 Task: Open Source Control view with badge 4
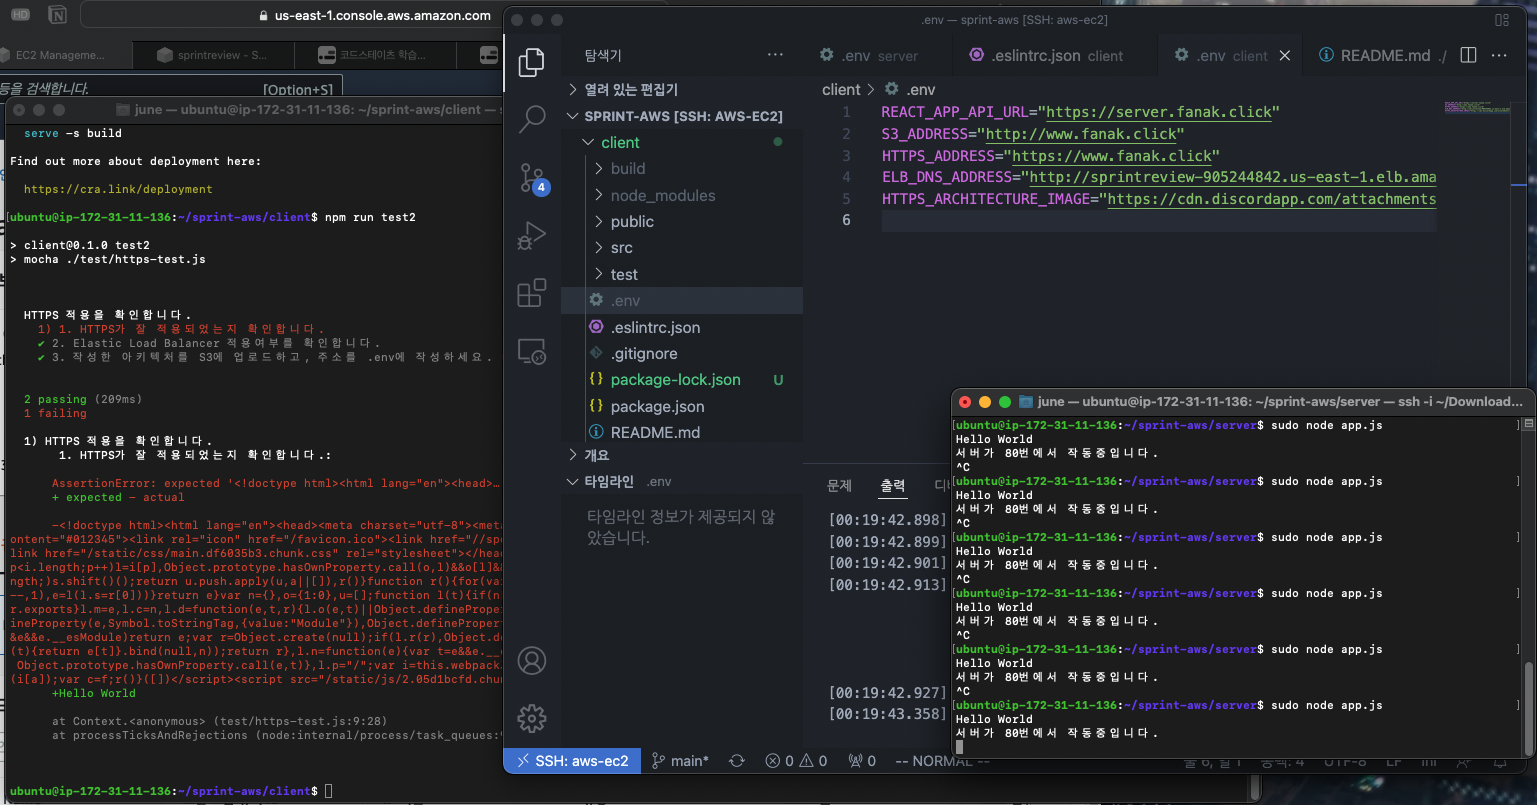[532, 178]
